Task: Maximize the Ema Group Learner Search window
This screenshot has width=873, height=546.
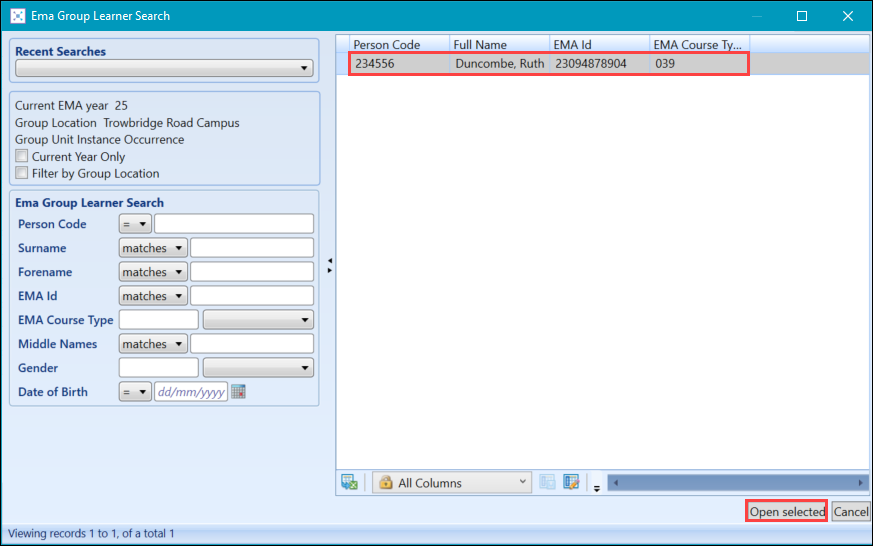Action: 802,16
